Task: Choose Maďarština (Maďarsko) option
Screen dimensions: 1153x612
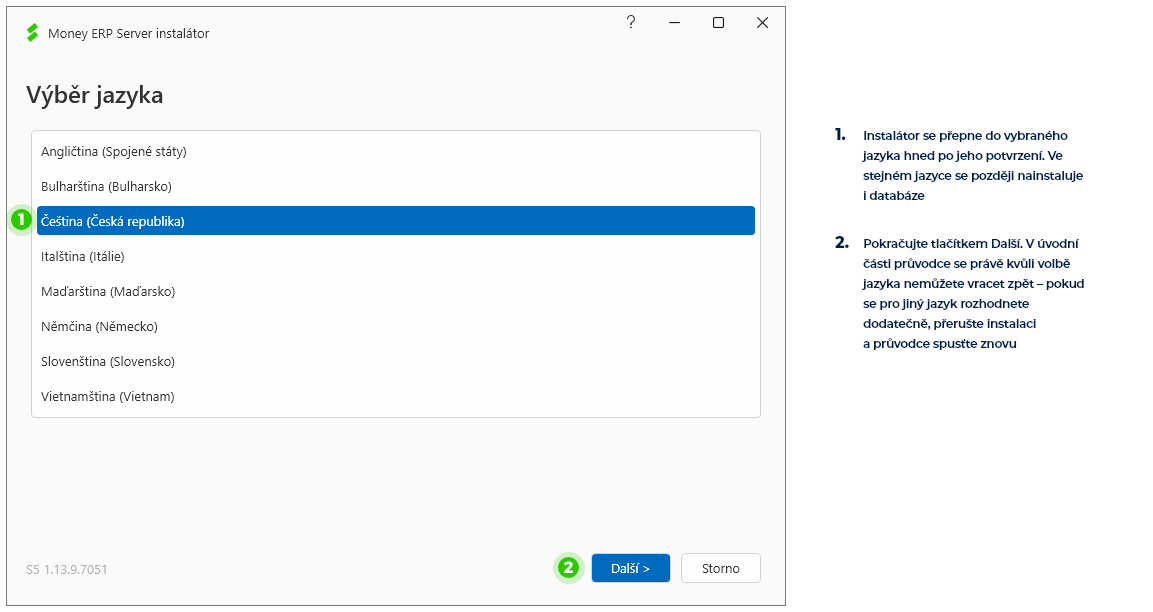Action: pos(396,291)
